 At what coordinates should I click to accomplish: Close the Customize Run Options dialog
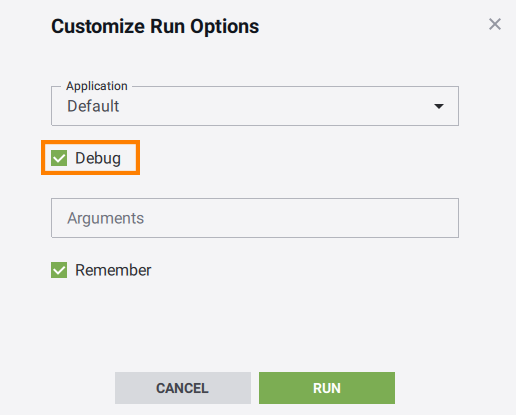[495, 24]
